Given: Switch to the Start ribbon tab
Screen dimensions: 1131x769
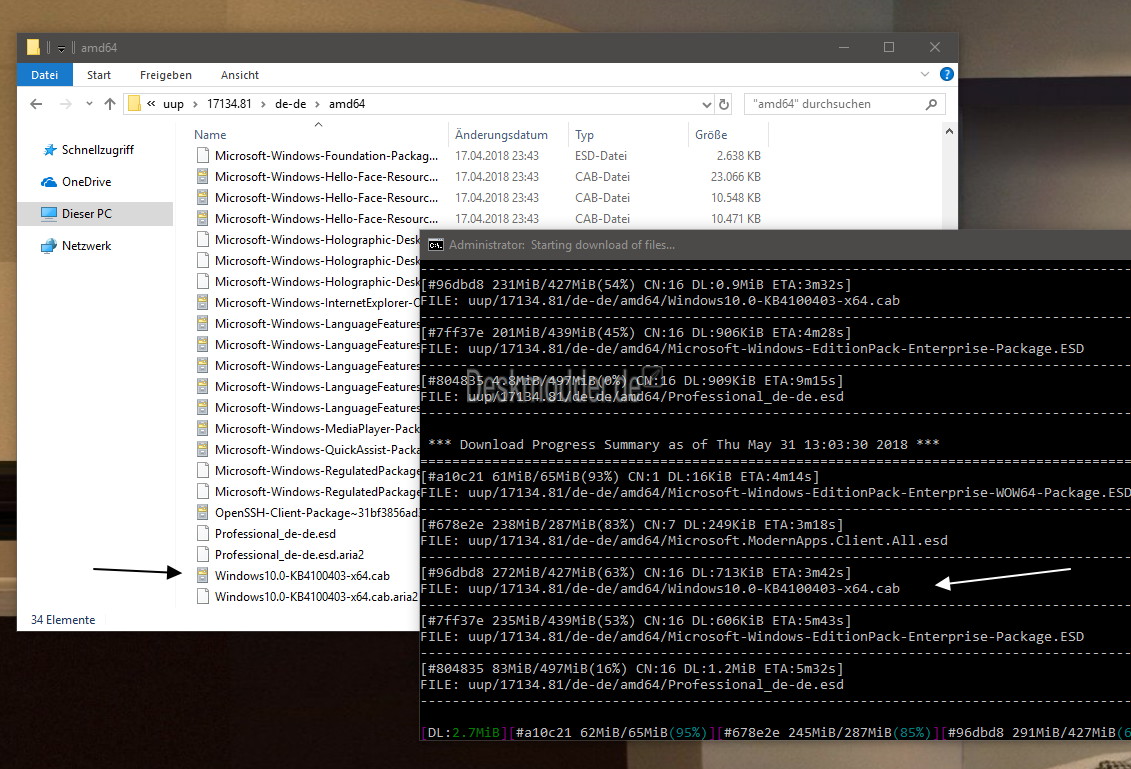Looking at the screenshot, I should tap(99, 75).
